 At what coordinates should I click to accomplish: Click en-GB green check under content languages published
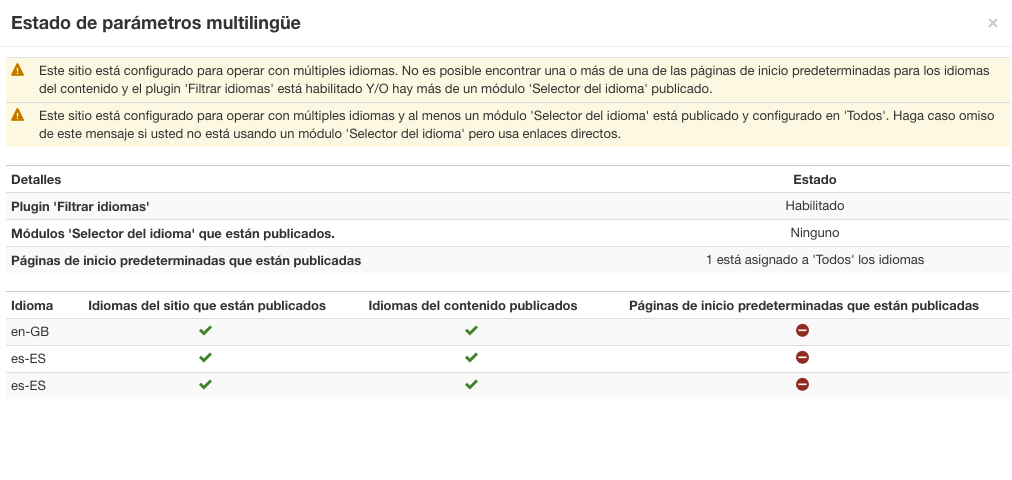click(471, 330)
